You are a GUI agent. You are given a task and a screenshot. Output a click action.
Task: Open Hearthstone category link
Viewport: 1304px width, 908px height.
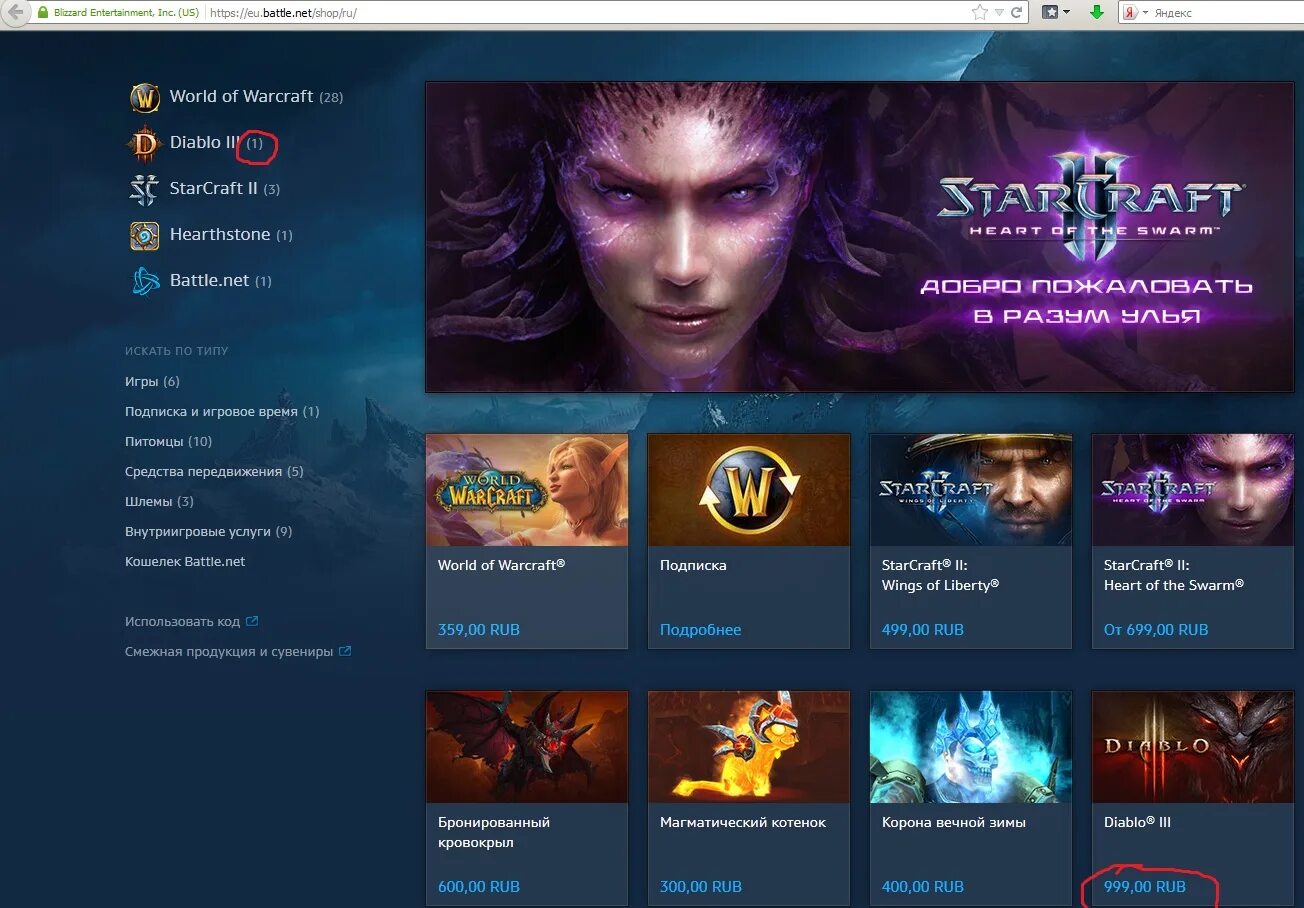pos(231,235)
